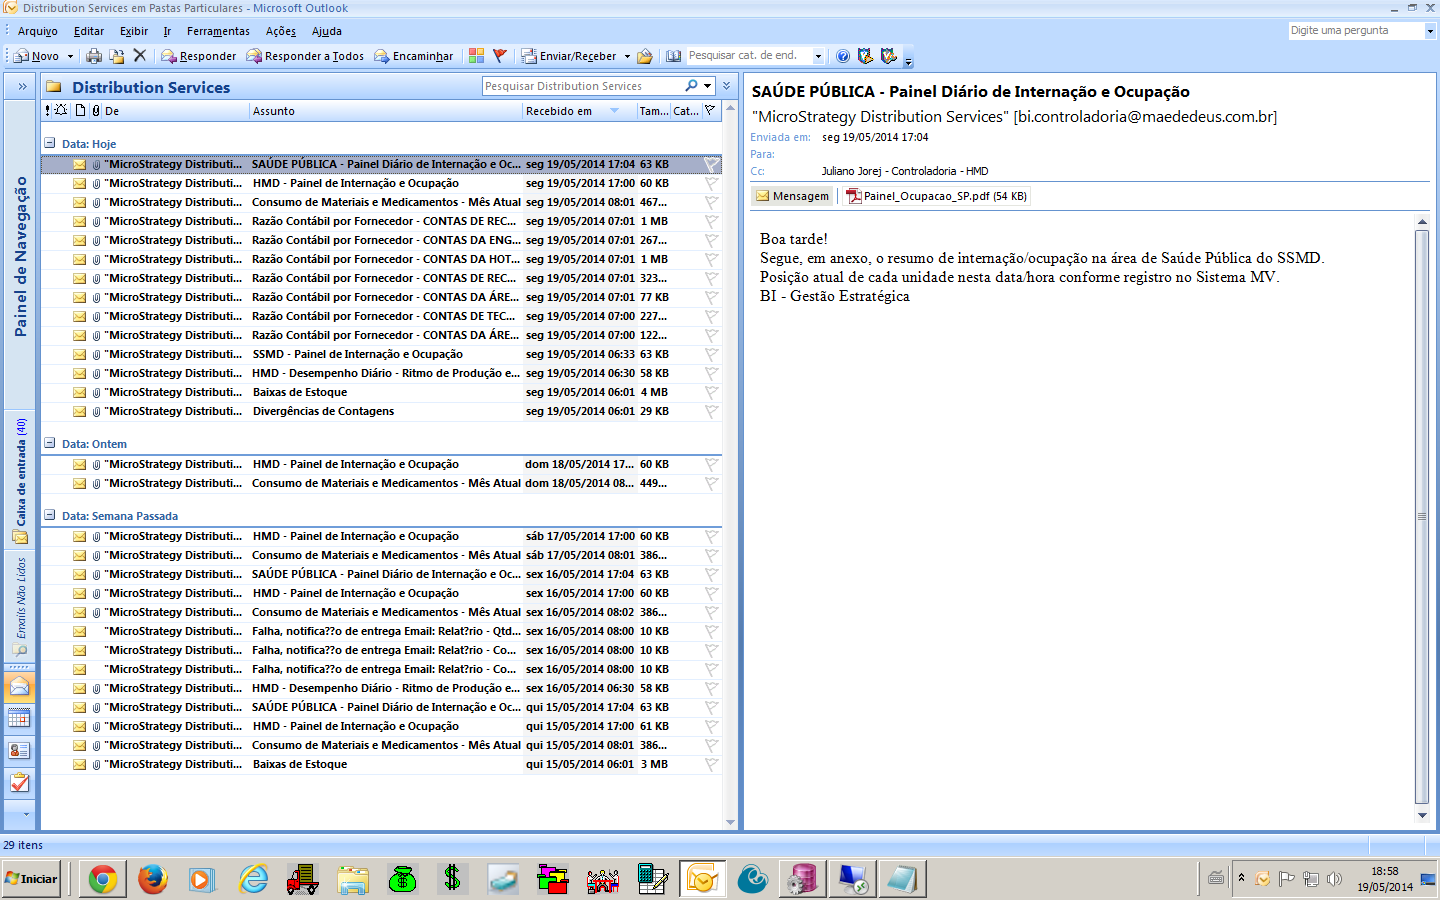1440x900 pixels.
Task: Click the Painel_Ocupacao_SP.pdf attachment
Action: [937, 196]
